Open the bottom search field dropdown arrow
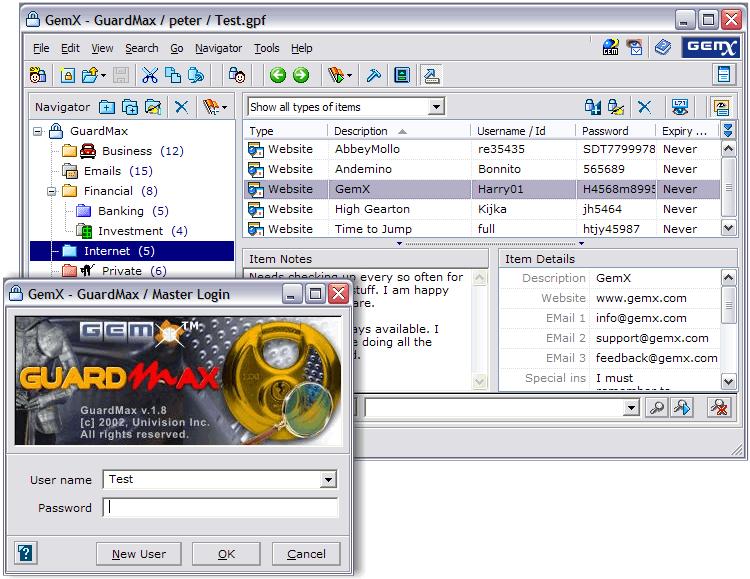This screenshot has width=750, height=579. coord(631,408)
